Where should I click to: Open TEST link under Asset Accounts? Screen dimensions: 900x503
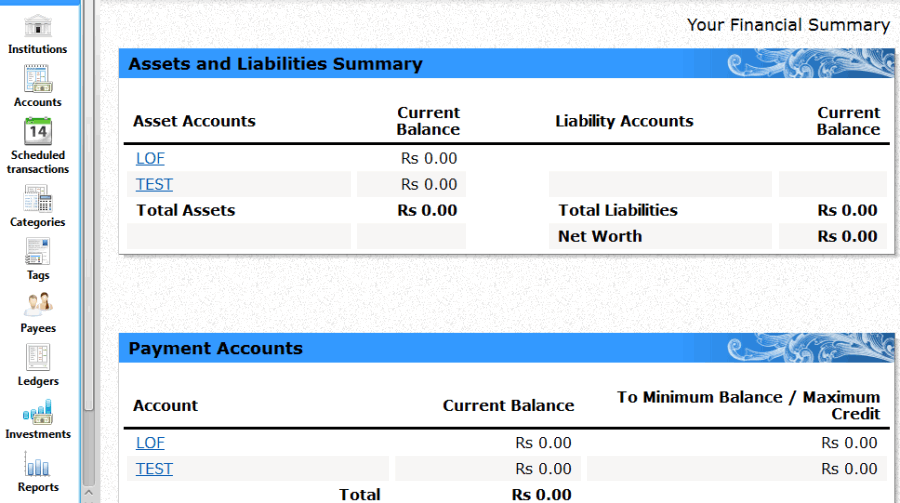coord(154,184)
